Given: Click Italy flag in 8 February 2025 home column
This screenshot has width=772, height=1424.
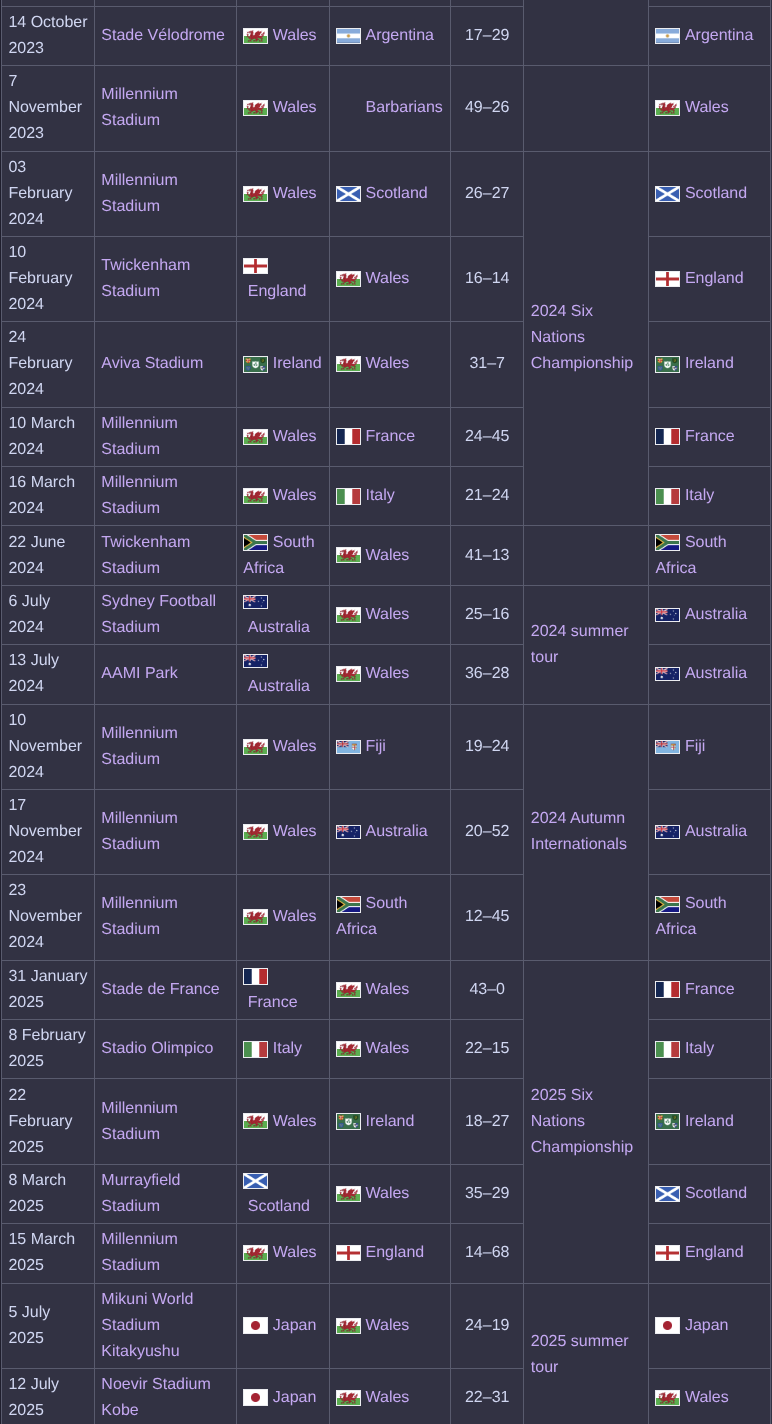Looking at the screenshot, I should pyautogui.click(x=255, y=1049).
